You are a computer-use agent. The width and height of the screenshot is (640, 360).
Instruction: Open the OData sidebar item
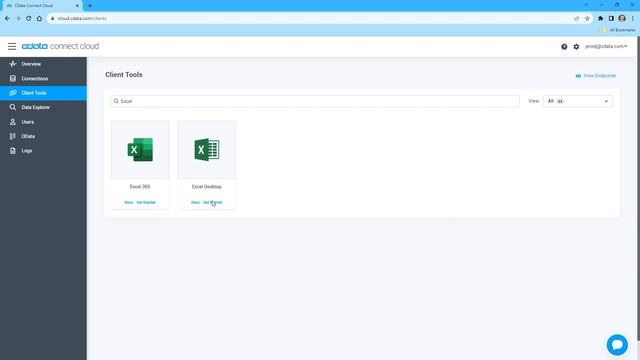(x=43, y=136)
